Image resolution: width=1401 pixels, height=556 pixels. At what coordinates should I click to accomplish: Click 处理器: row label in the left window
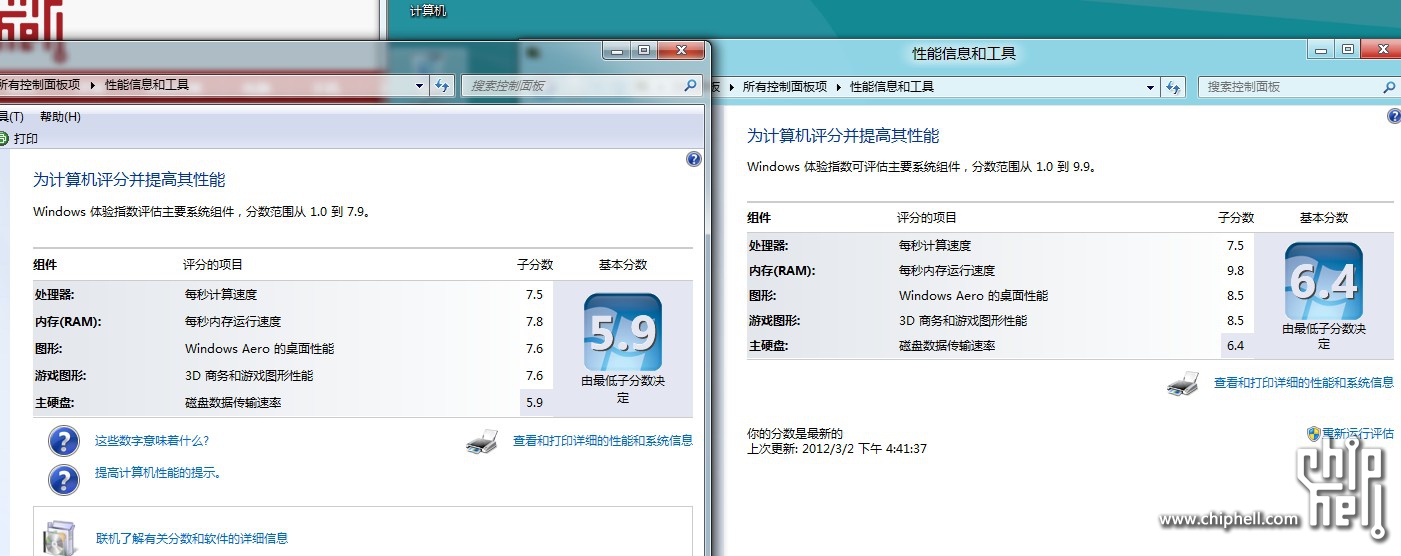pyautogui.click(x=55, y=295)
